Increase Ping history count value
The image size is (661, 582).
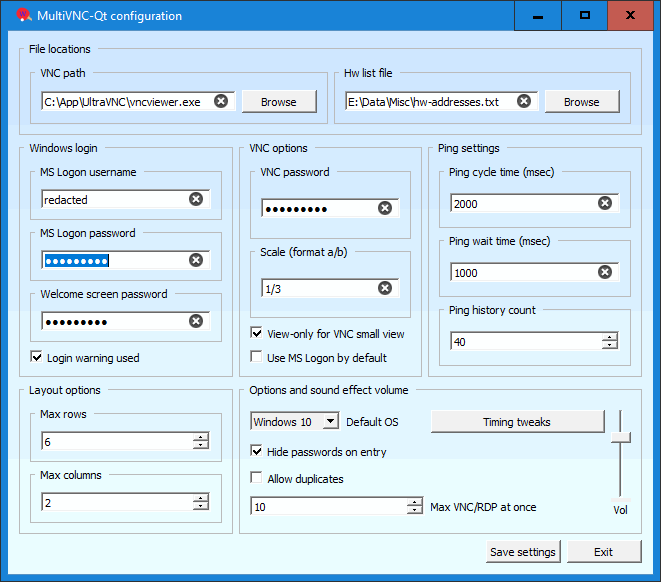(610, 337)
